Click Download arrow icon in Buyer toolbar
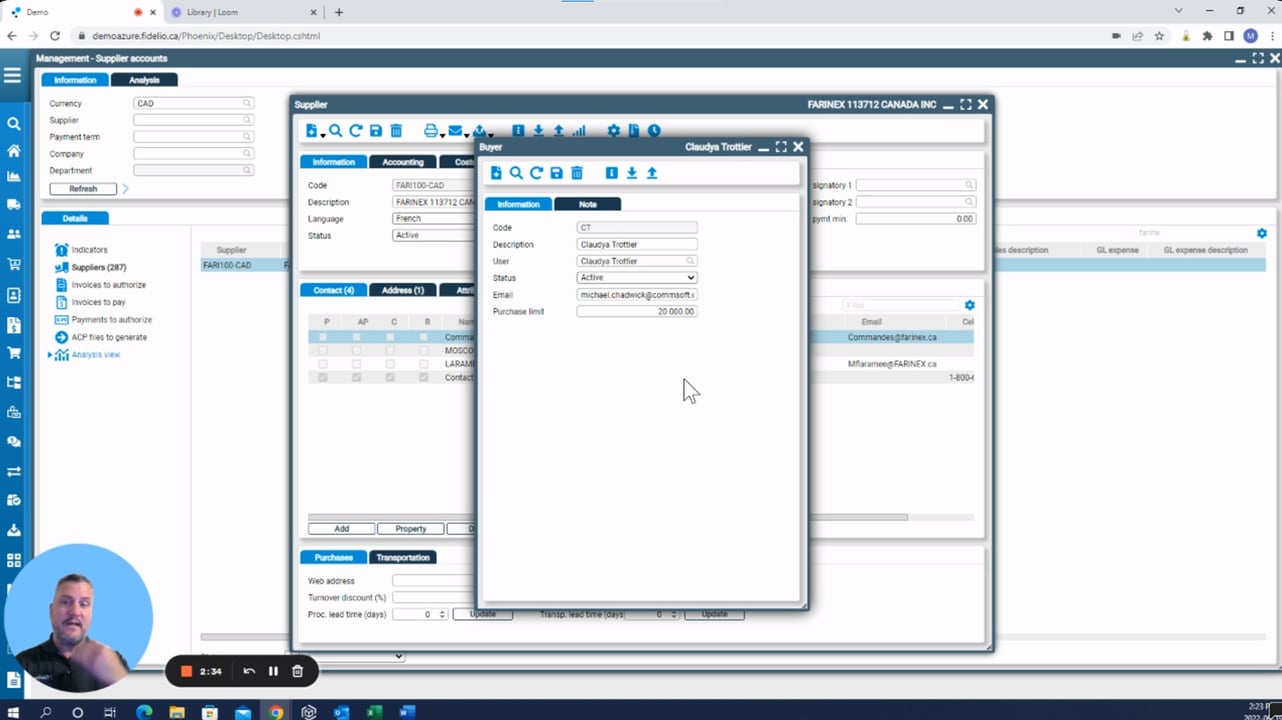Viewport: 1282px width, 720px height. pos(632,173)
